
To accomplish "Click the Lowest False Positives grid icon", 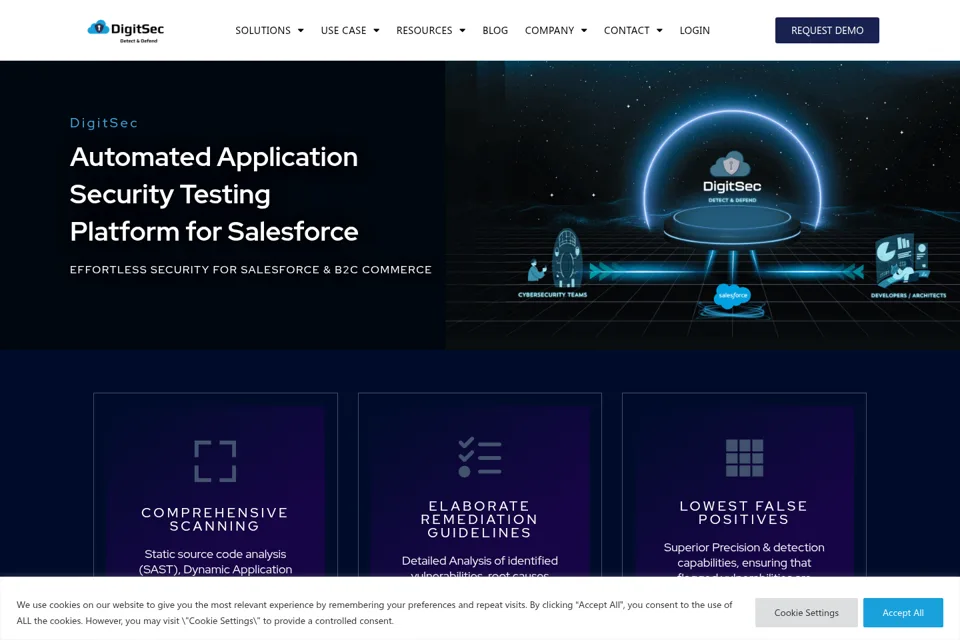I will [x=744, y=457].
